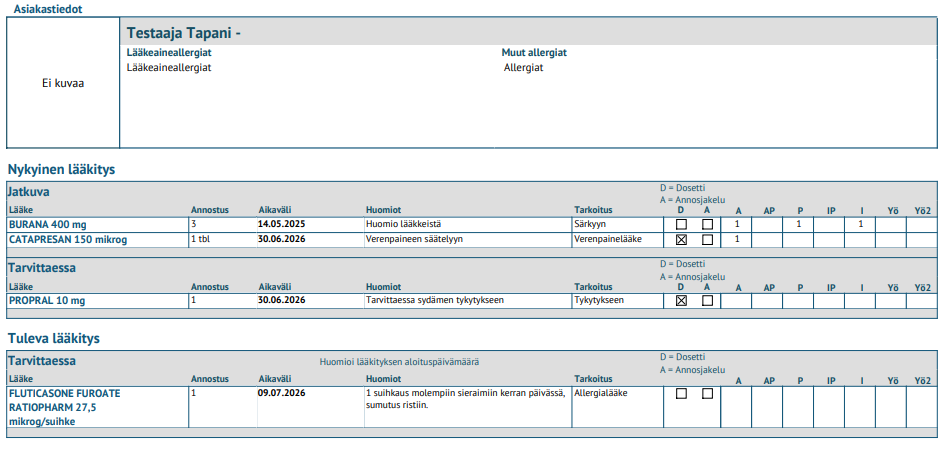Open the CATAPRESAN 150 mikrog medication
Viewport: 946px width, 451px height.
pos(68,239)
